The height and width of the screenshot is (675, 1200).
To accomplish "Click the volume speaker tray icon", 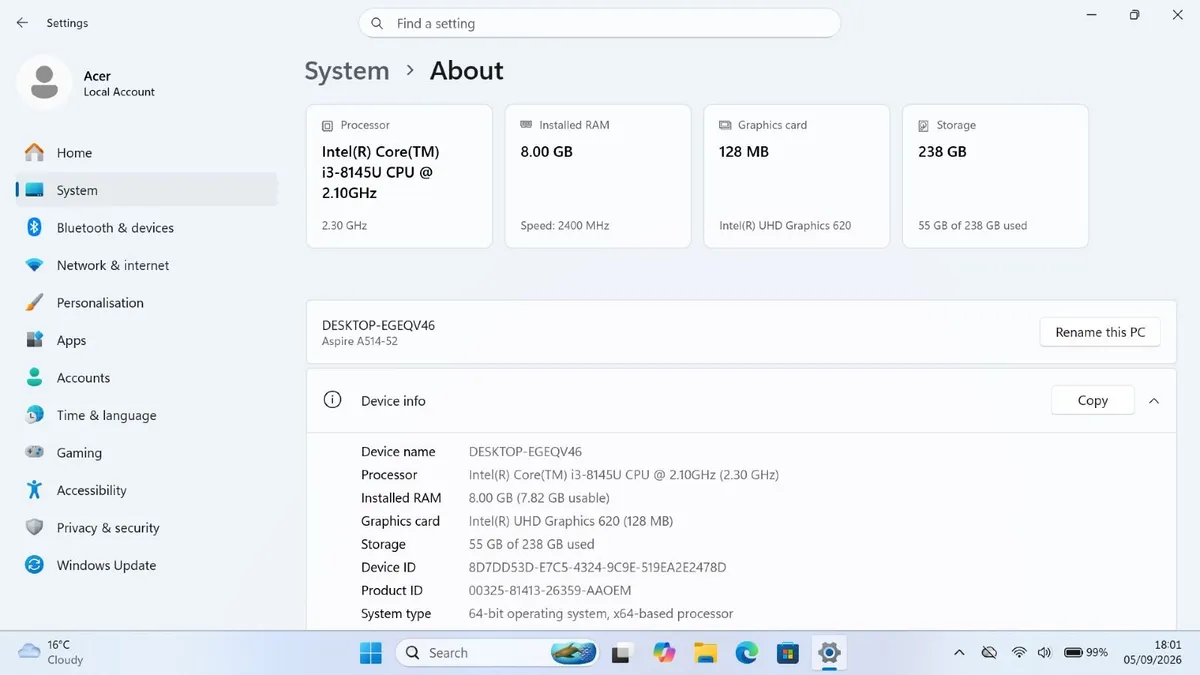I will 1044,653.
